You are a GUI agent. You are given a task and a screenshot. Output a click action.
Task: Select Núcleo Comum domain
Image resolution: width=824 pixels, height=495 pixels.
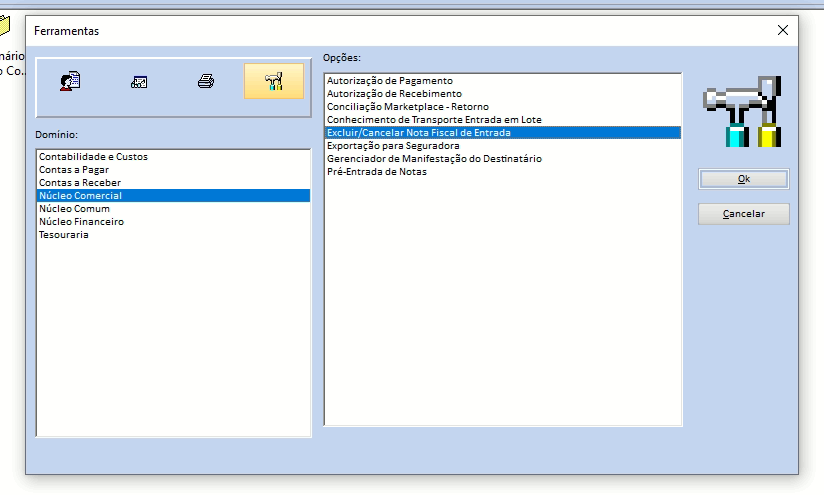click(x=173, y=209)
